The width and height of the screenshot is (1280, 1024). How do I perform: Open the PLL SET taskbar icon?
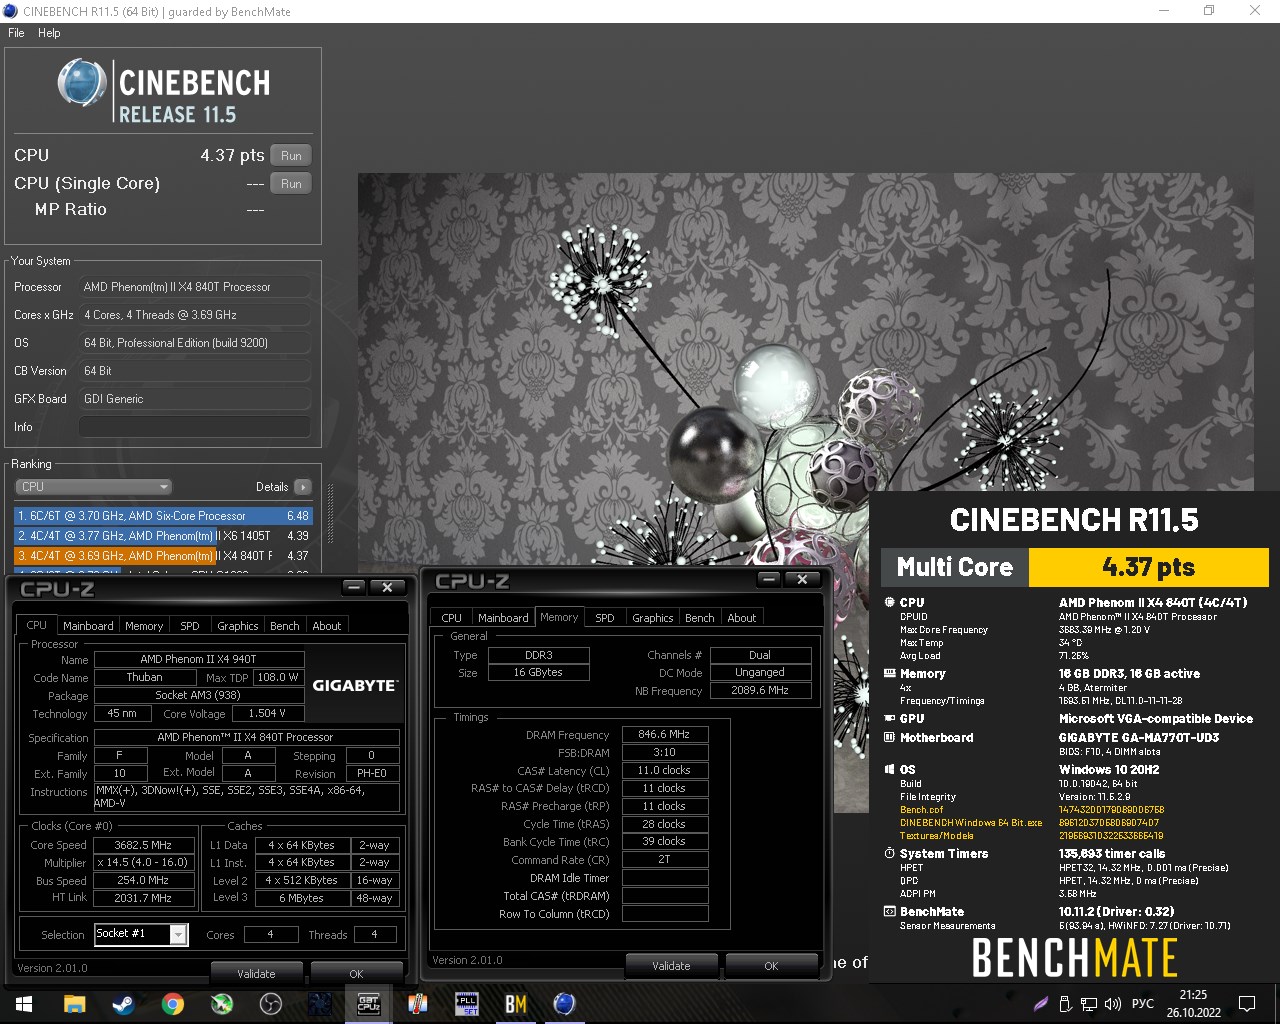467,1004
